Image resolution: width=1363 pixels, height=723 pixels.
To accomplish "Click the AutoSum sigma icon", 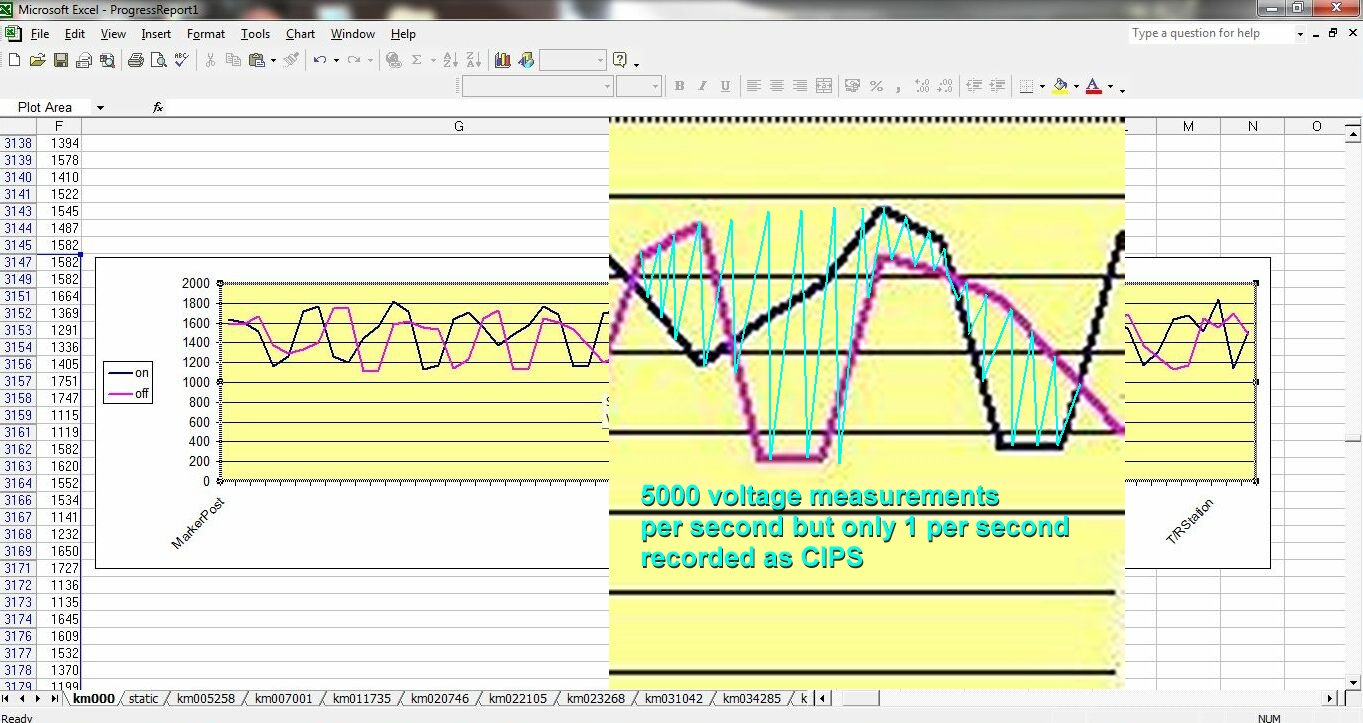I will coord(416,60).
